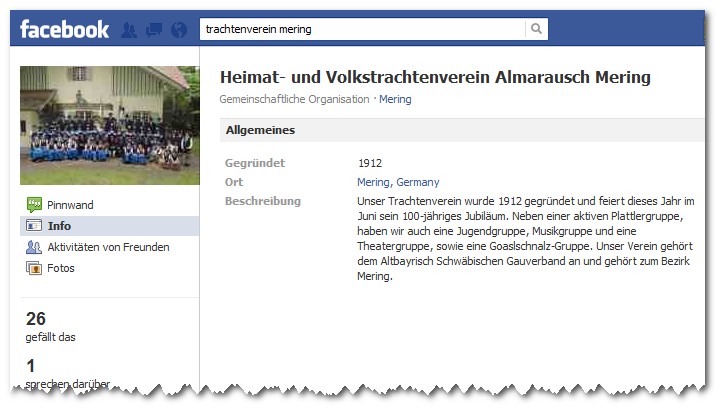Click the Mering link under the page title

pyautogui.click(x=395, y=99)
